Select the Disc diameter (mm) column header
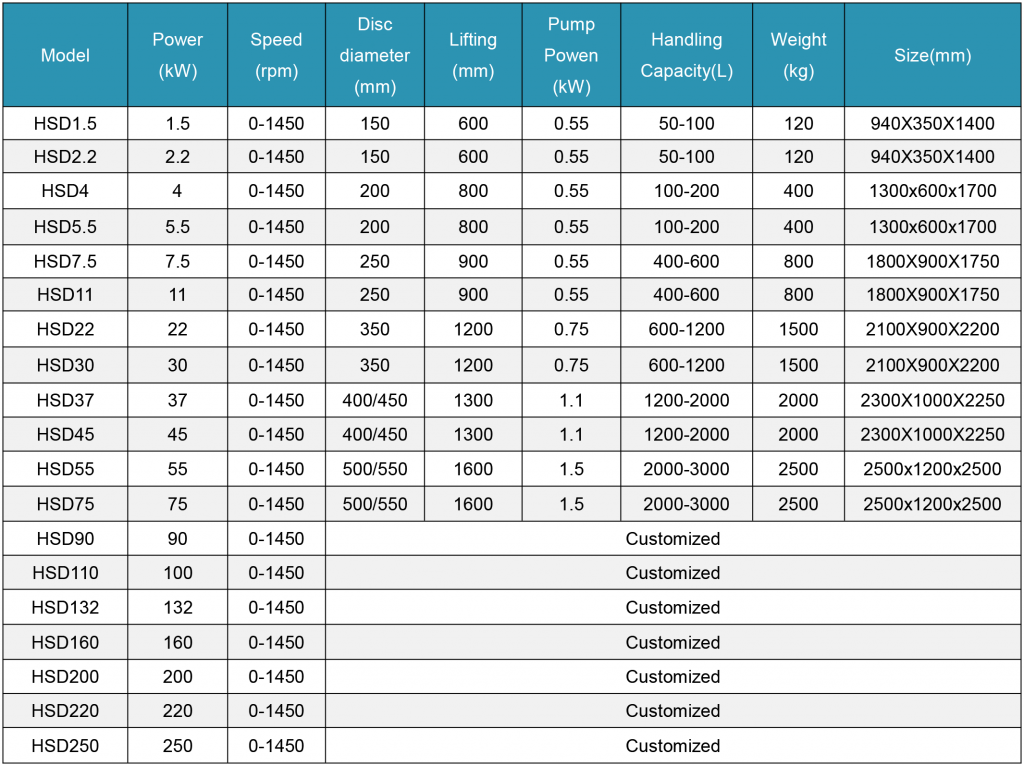Image resolution: width=1024 pixels, height=766 pixels. [375, 55]
